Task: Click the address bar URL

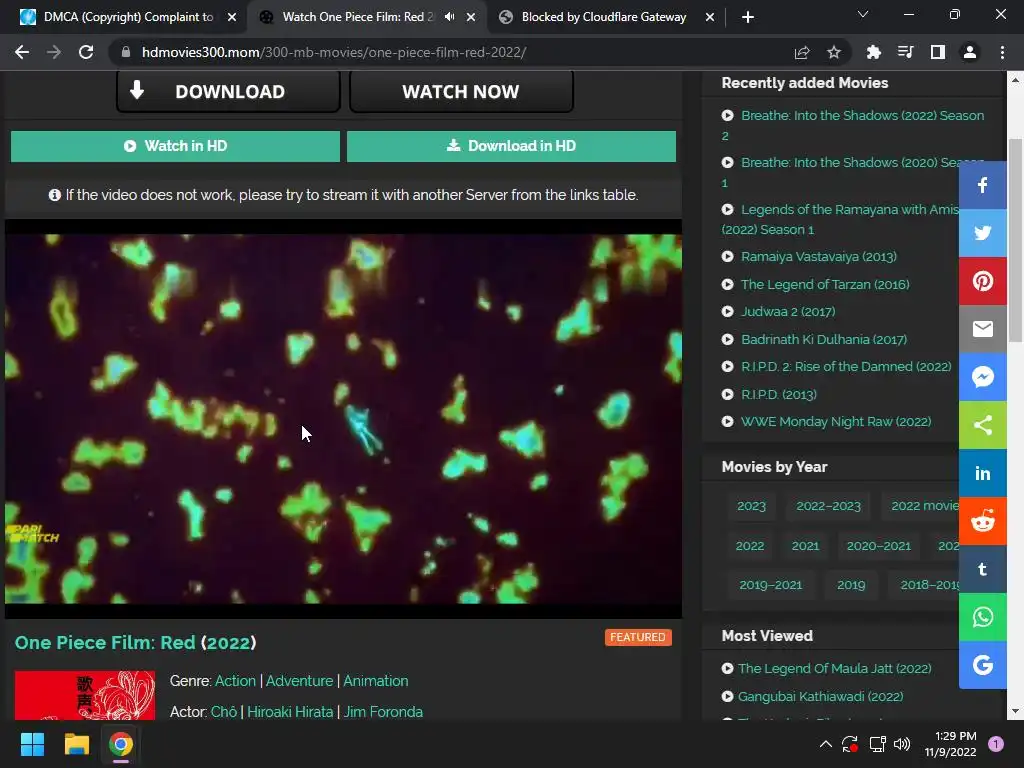Action: [x=334, y=52]
